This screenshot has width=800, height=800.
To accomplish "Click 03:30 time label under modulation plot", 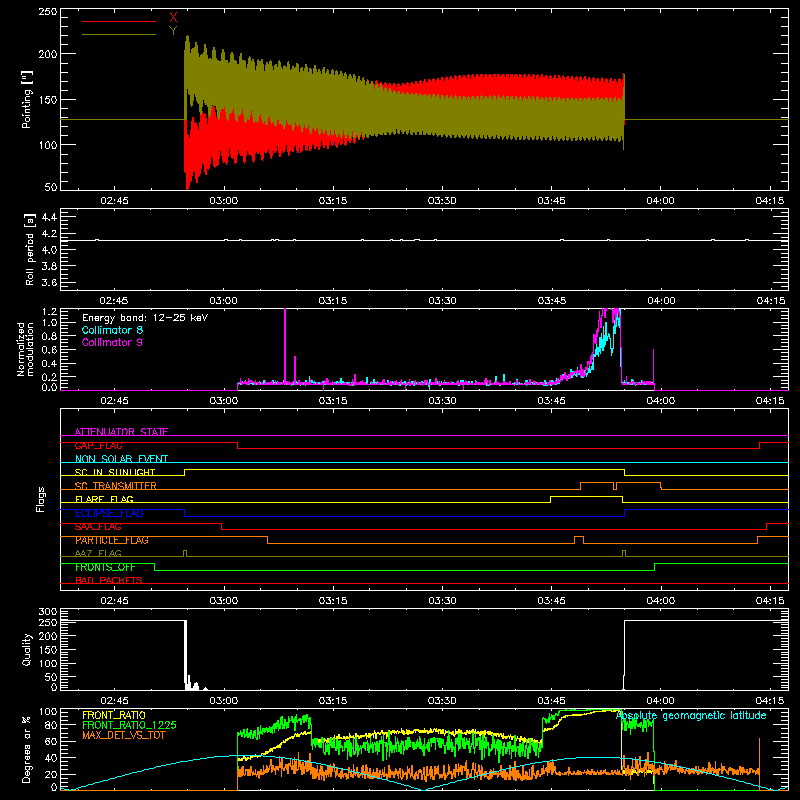I will [x=442, y=401].
